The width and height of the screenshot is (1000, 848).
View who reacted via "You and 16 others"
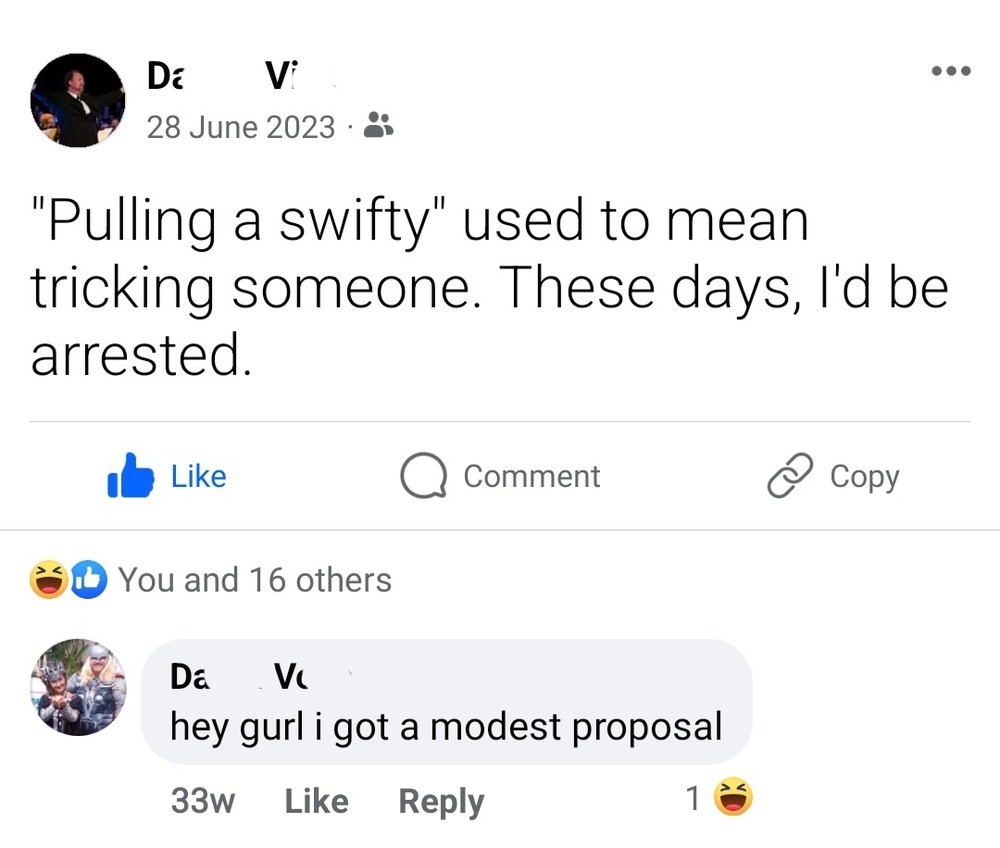pos(255,580)
